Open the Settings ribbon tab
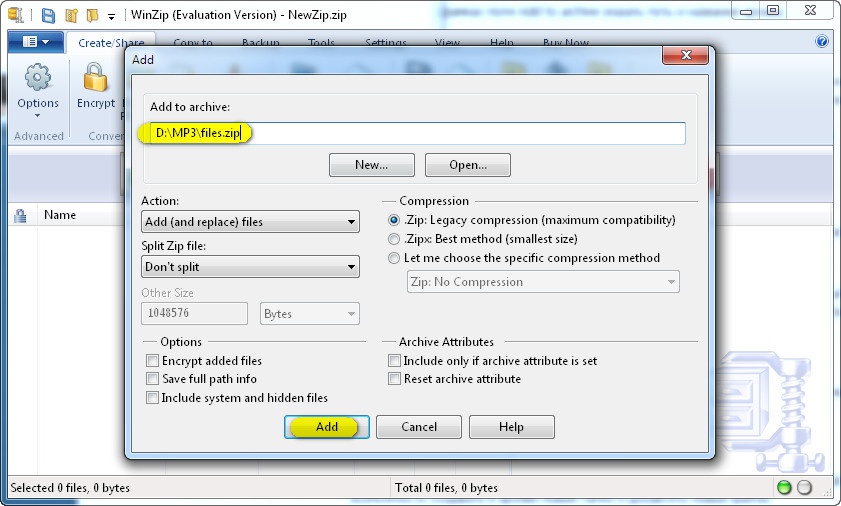Viewport: 841px width, 506px height. [x=386, y=42]
